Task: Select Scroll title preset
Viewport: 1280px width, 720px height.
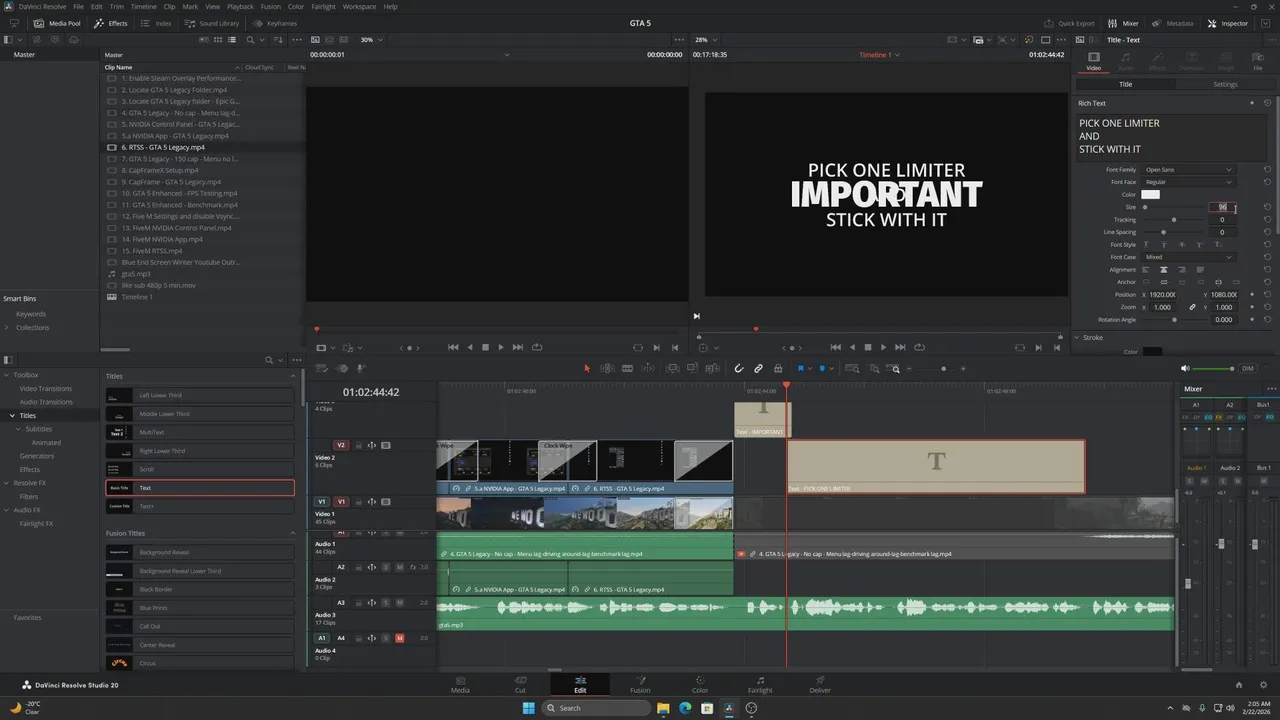Action: (200, 469)
